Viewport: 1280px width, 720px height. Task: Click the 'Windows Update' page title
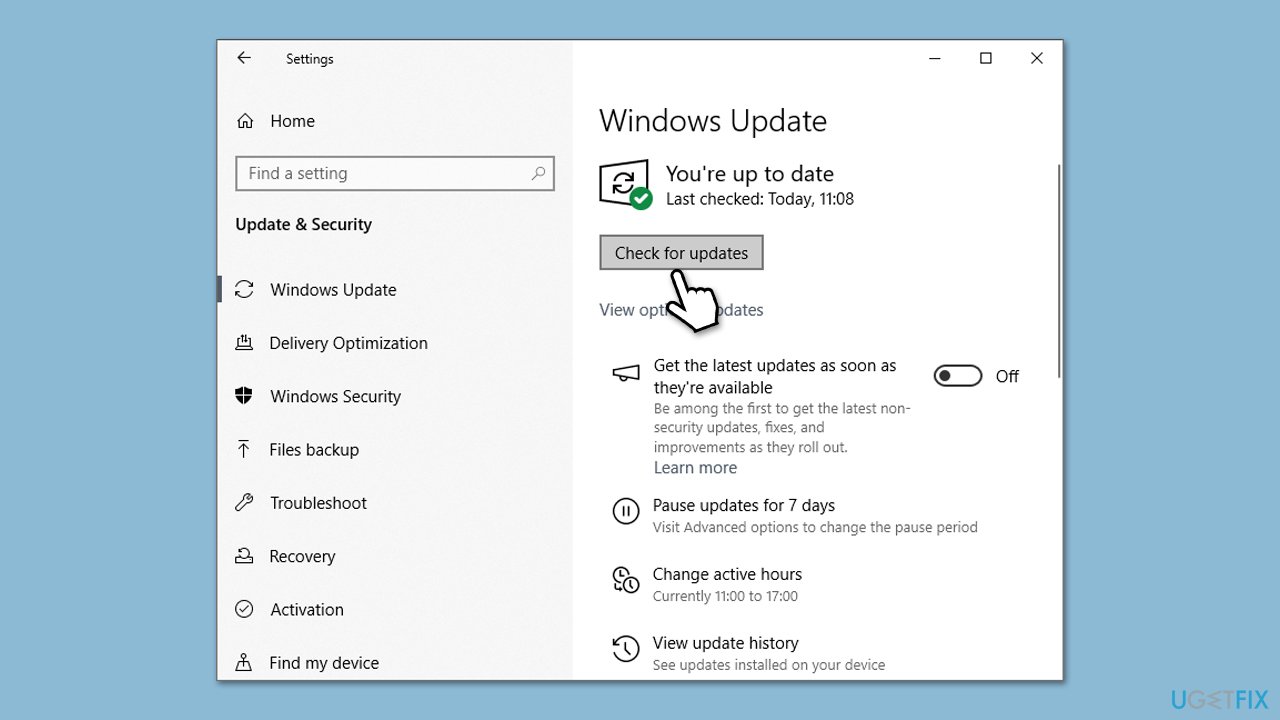click(713, 121)
